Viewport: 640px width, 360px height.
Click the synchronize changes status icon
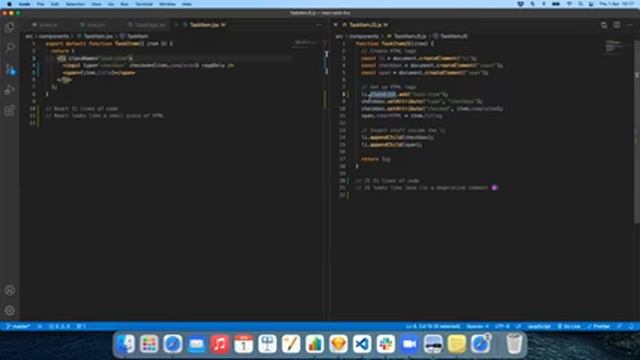(40, 327)
